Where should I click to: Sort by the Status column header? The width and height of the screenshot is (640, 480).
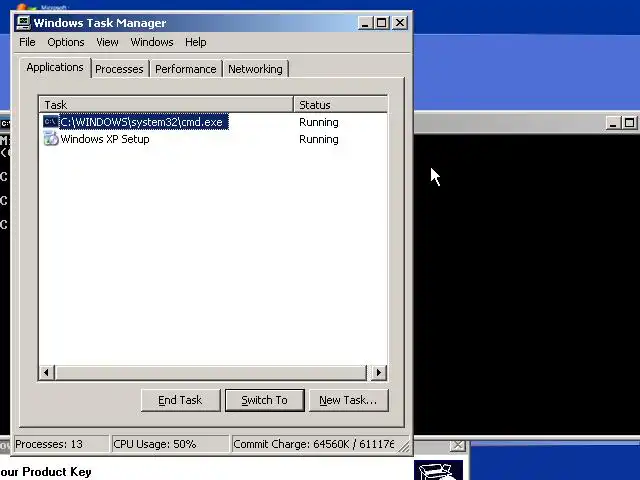coord(340,105)
